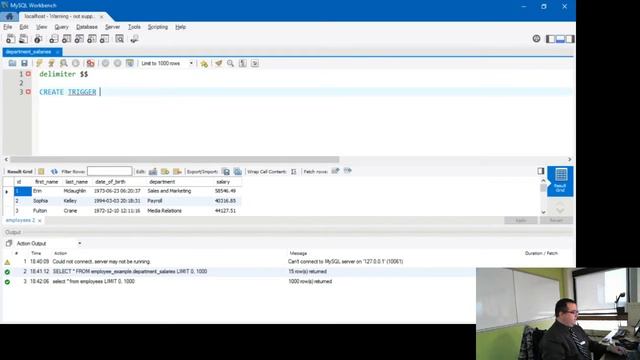Select the 'Media Relations' department cell
The height and width of the screenshot is (360, 640).
(164, 211)
